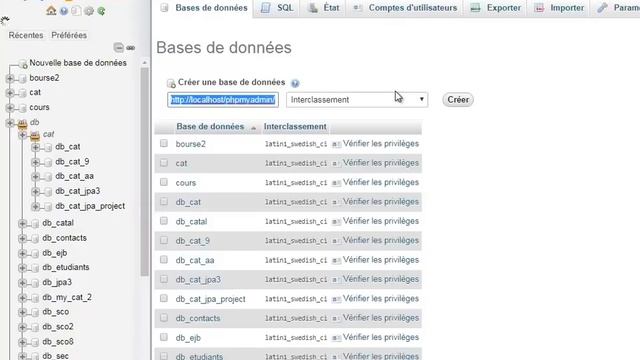
Task: Go to phpMyAdmin home via house icon
Action: [51, 11]
